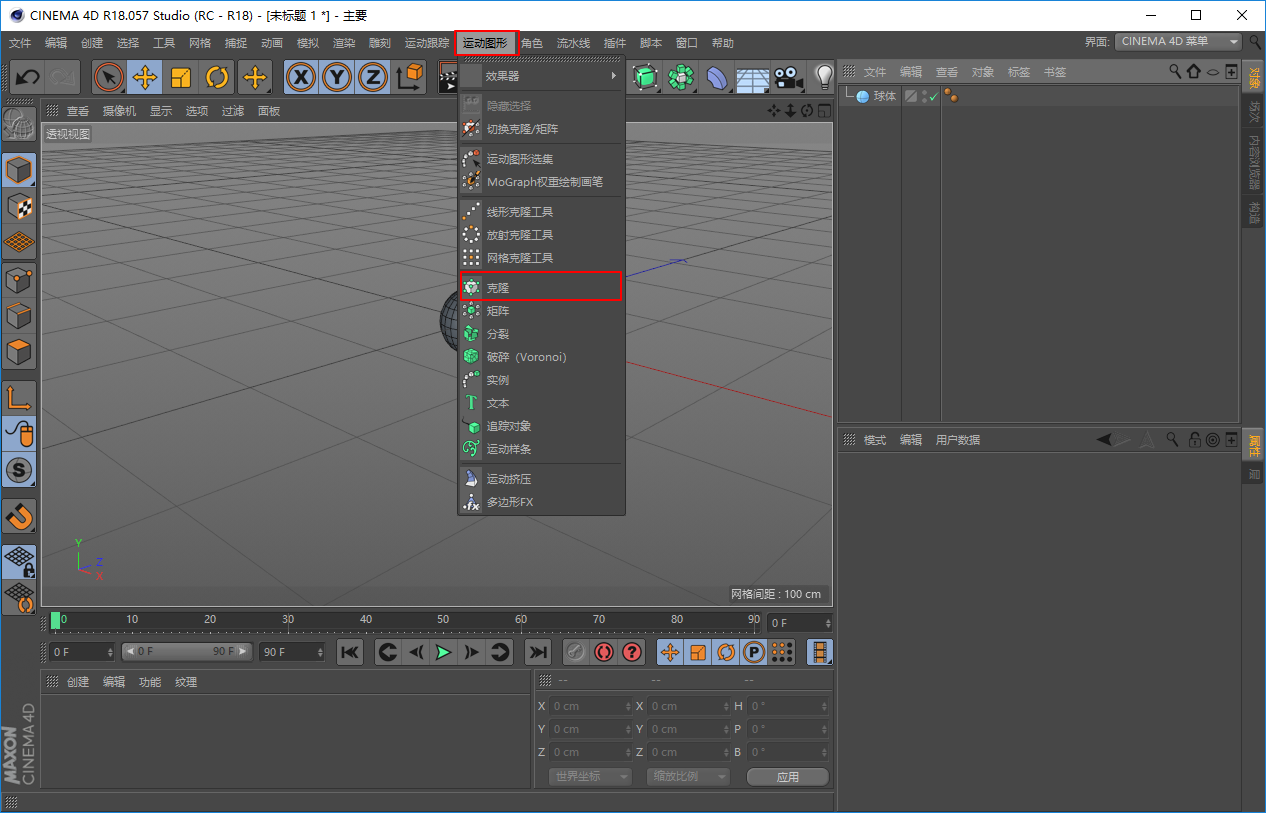The height and width of the screenshot is (813, 1266).
Task: Click the sphere layer square icon
Action: pyautogui.click(x=911, y=96)
